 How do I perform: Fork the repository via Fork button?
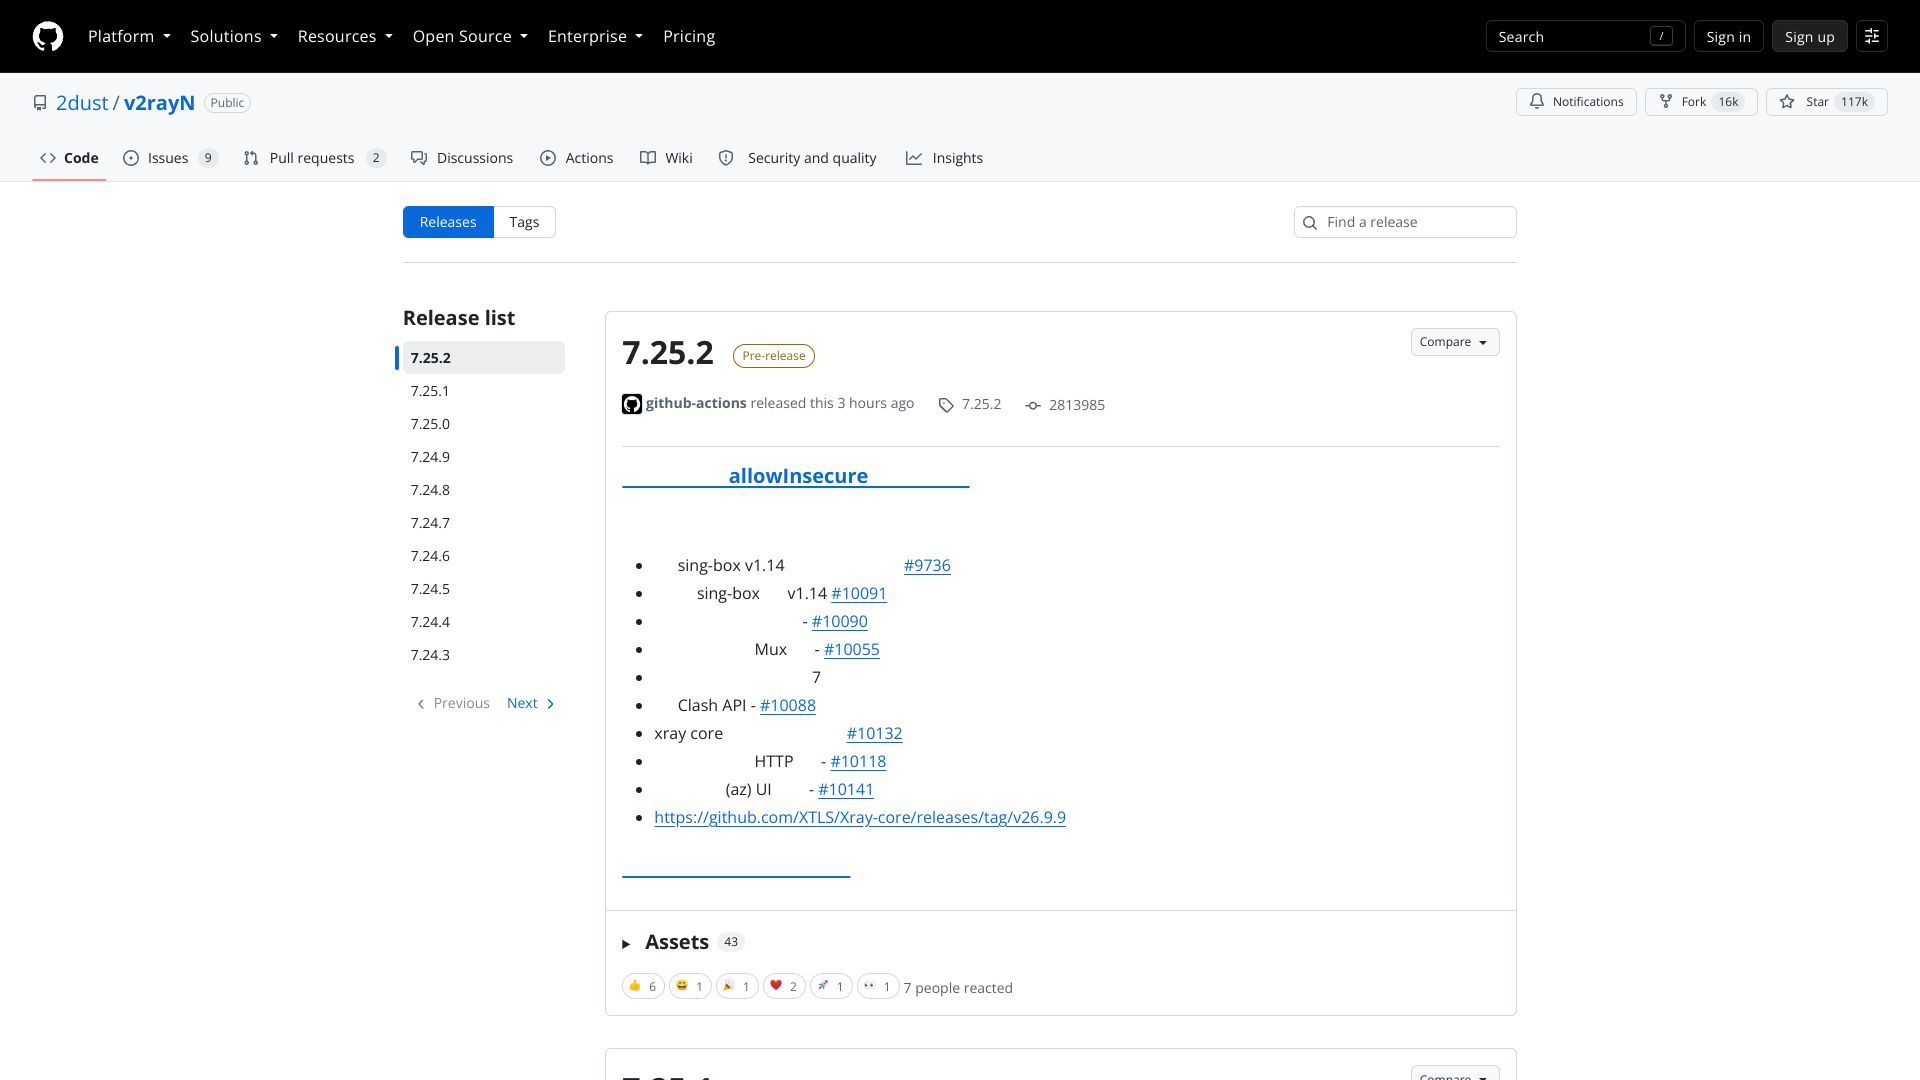1701,102
